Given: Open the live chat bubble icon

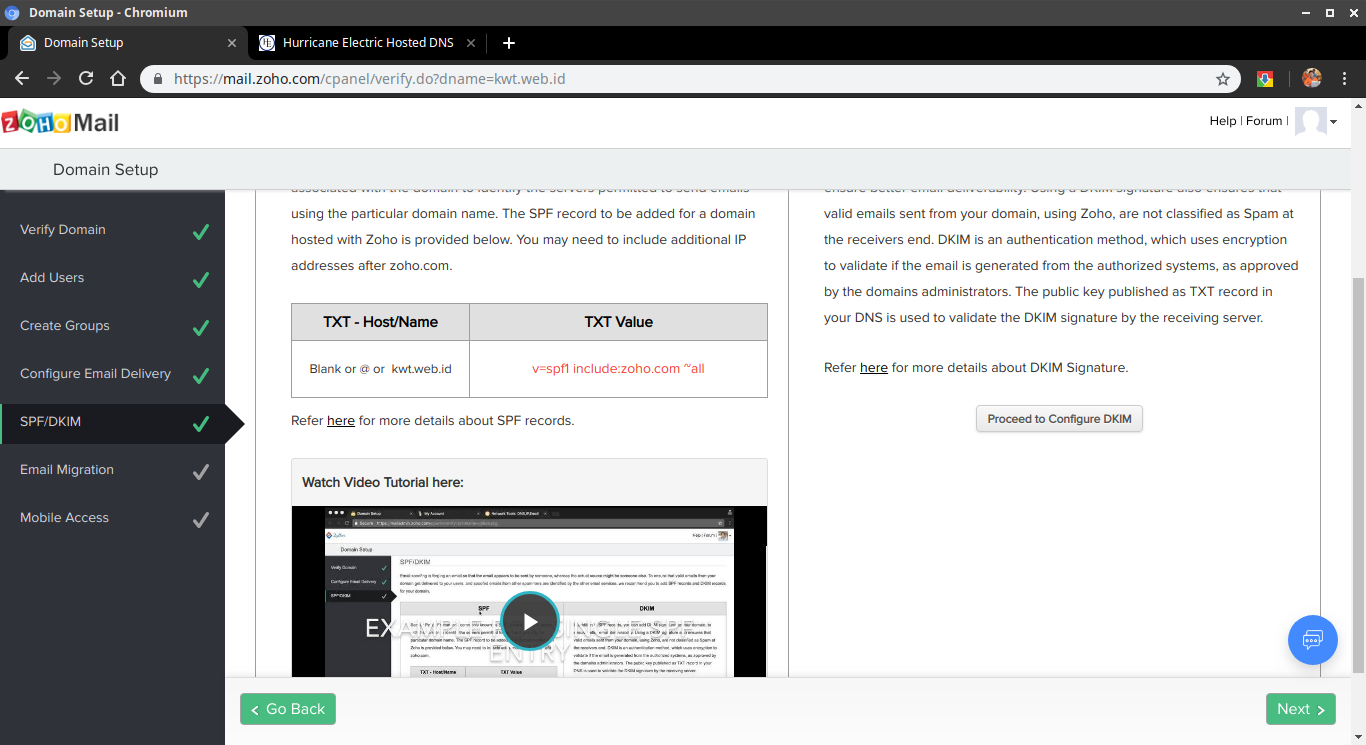Looking at the screenshot, I should 1312,639.
